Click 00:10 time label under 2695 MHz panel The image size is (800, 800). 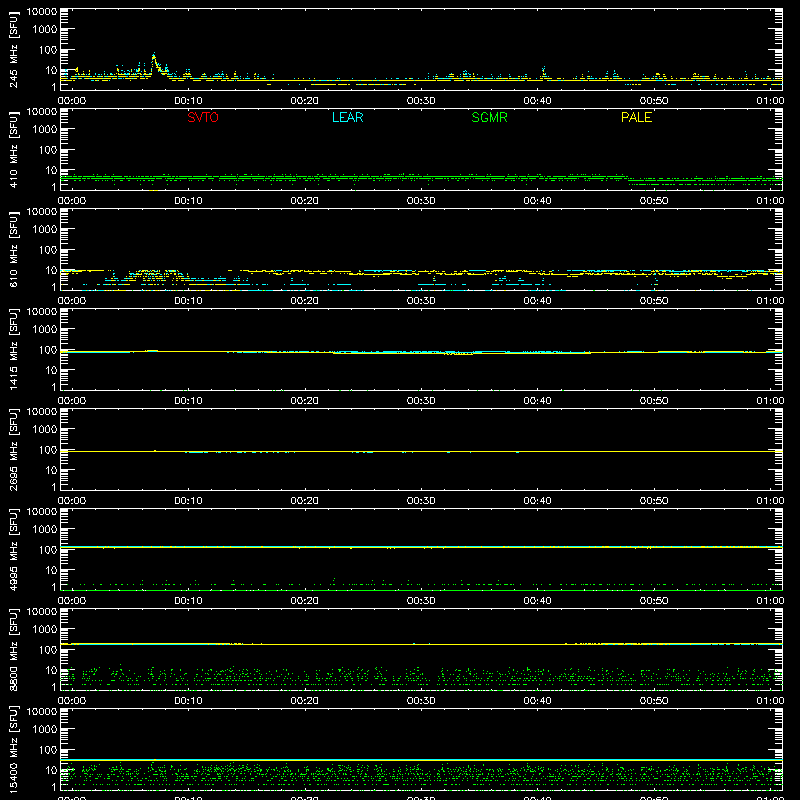pos(188,501)
